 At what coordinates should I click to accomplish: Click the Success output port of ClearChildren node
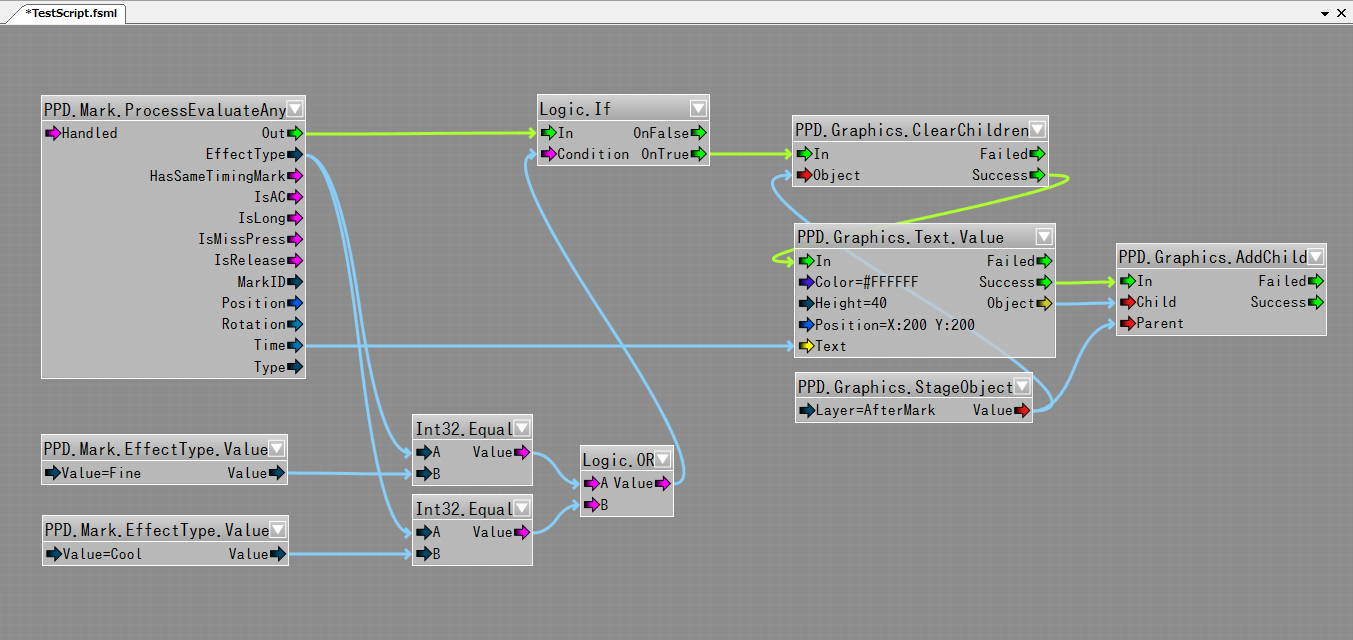1038,176
